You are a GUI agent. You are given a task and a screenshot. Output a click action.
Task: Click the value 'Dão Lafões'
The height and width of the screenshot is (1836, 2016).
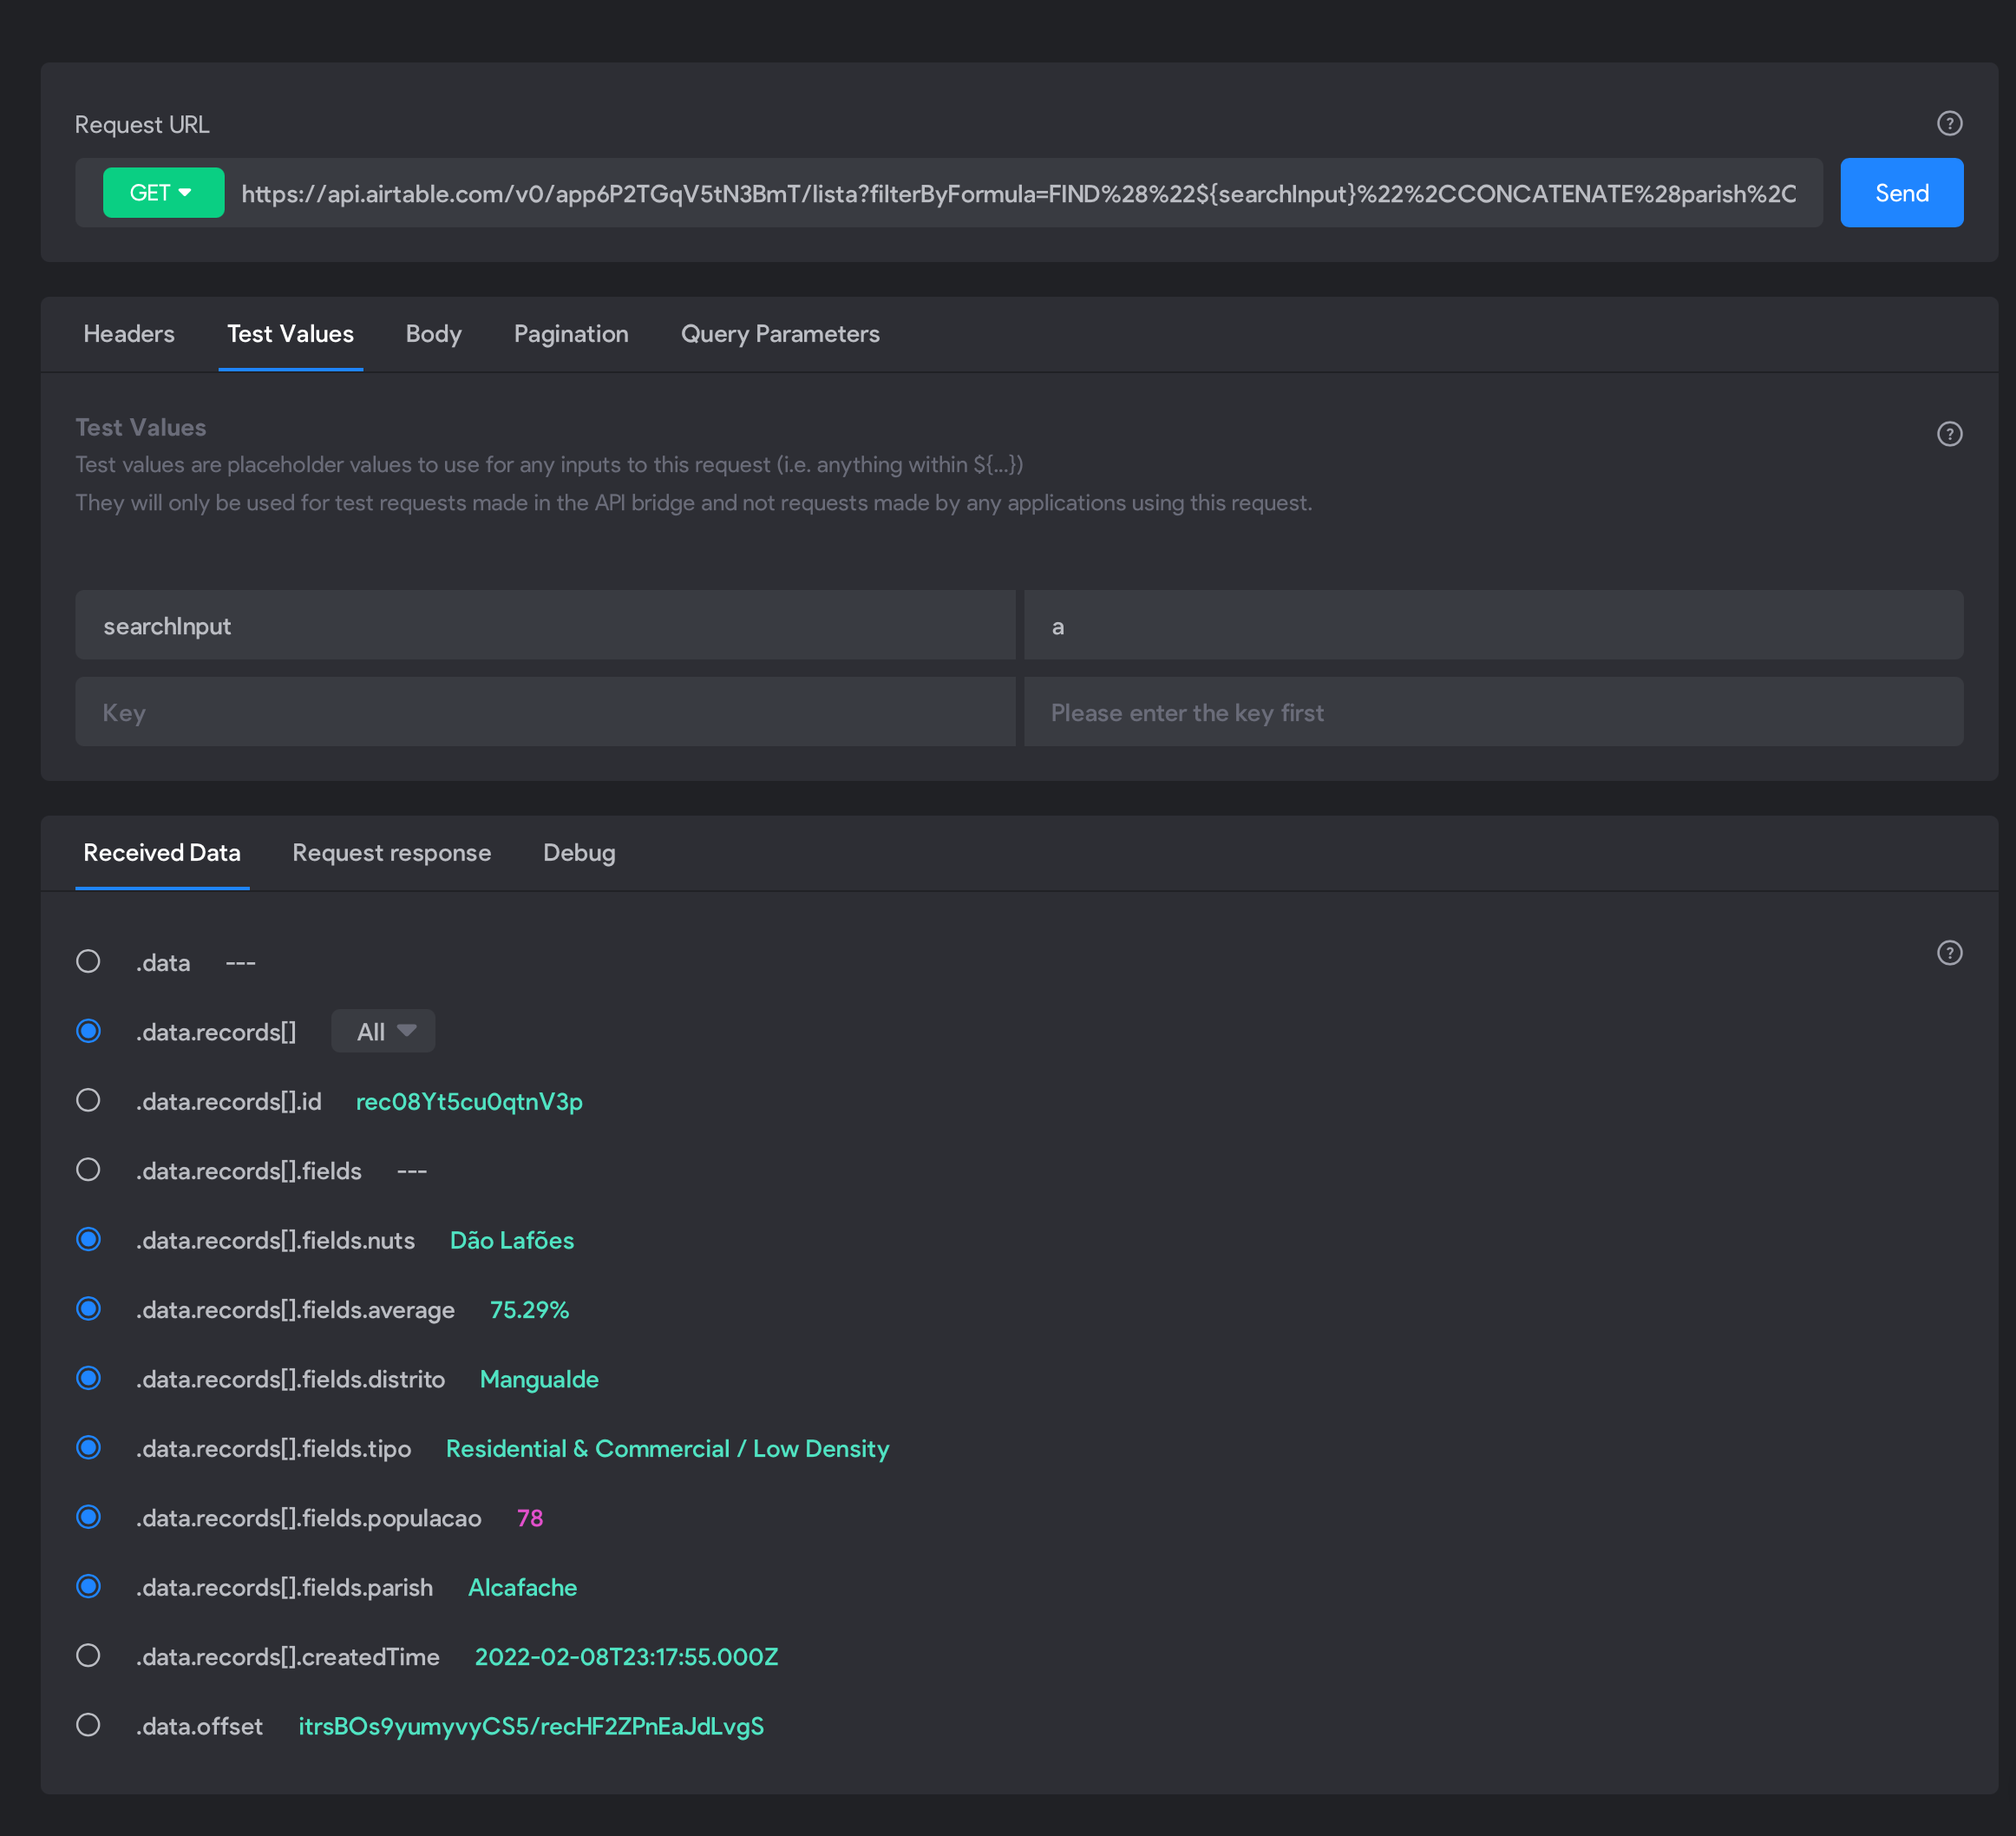click(512, 1240)
